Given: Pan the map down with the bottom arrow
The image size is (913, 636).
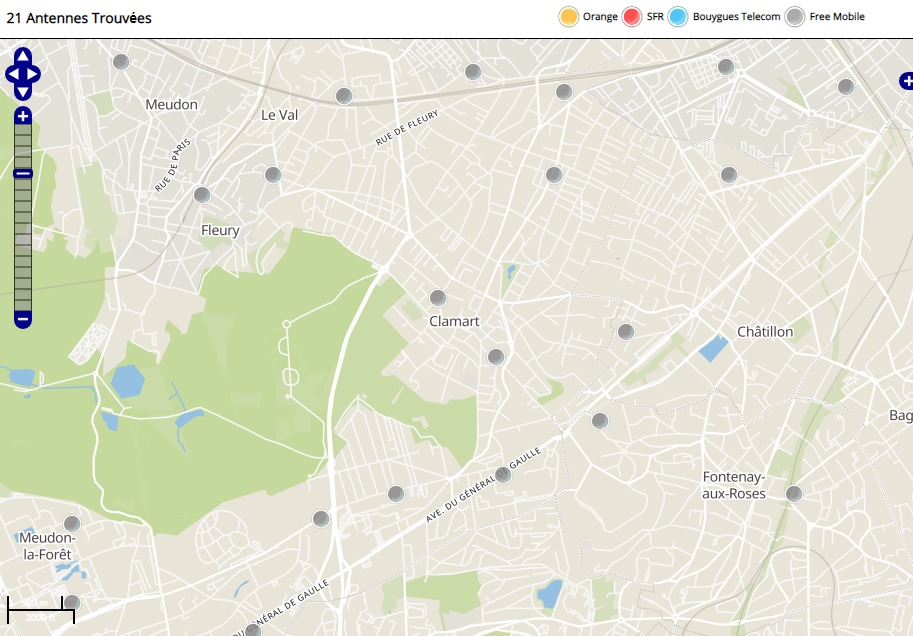Looking at the screenshot, I should pyautogui.click(x=23, y=93).
